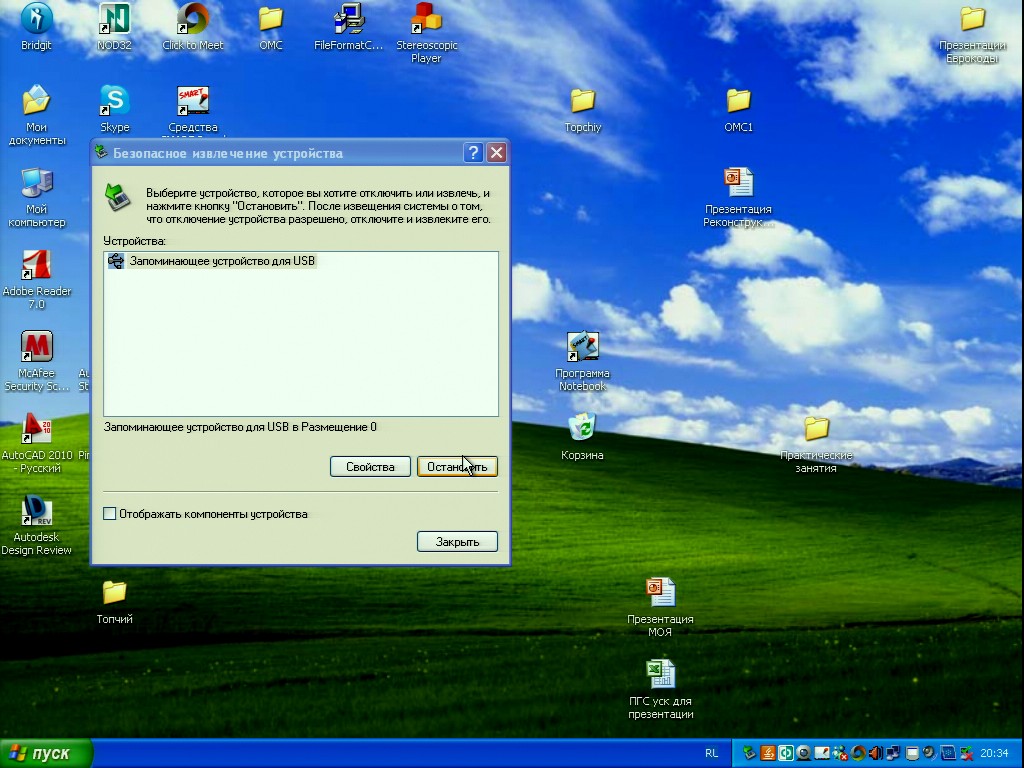Click the dialog help question-mark button
The height and width of the screenshot is (768, 1024).
(473, 153)
